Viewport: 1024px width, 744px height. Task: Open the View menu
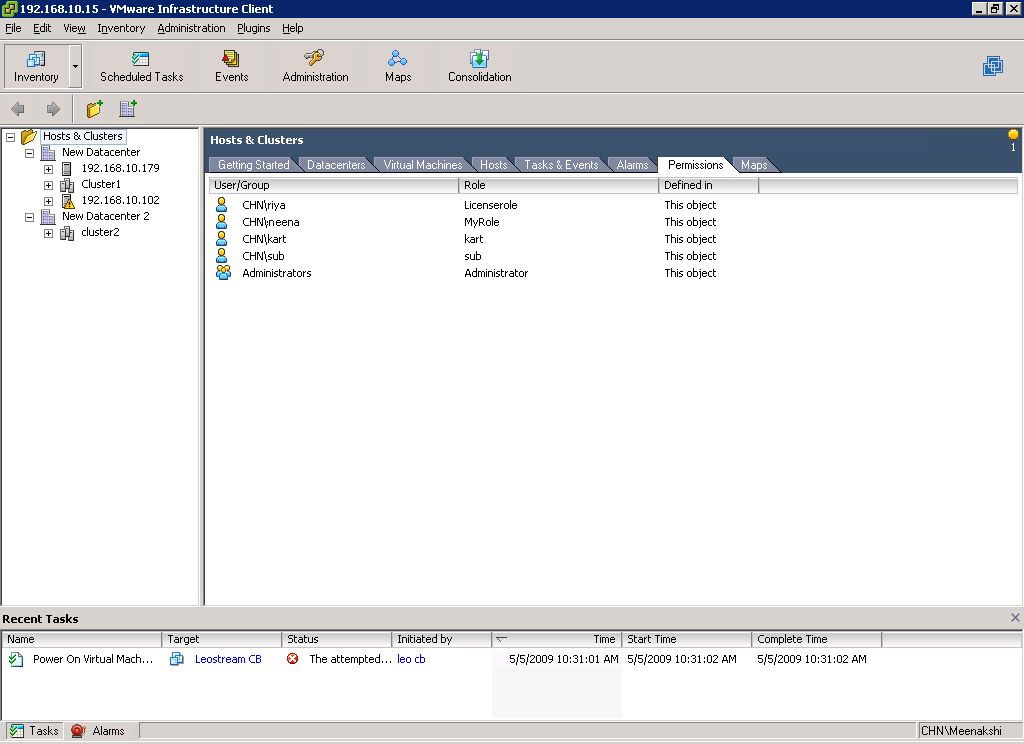tap(74, 28)
